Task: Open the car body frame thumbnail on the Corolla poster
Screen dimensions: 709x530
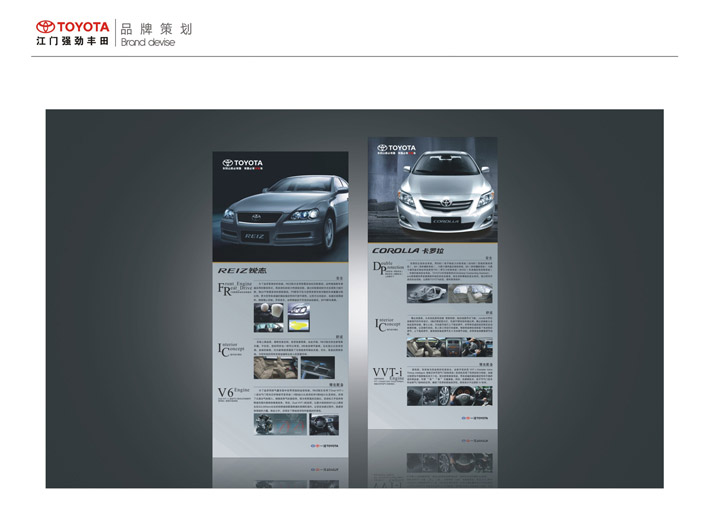Action: click(427, 293)
